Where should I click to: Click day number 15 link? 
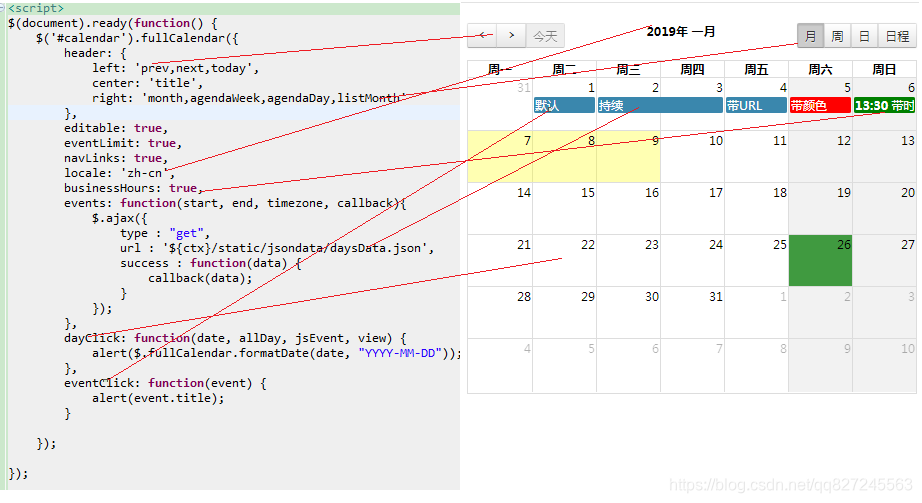pos(587,192)
